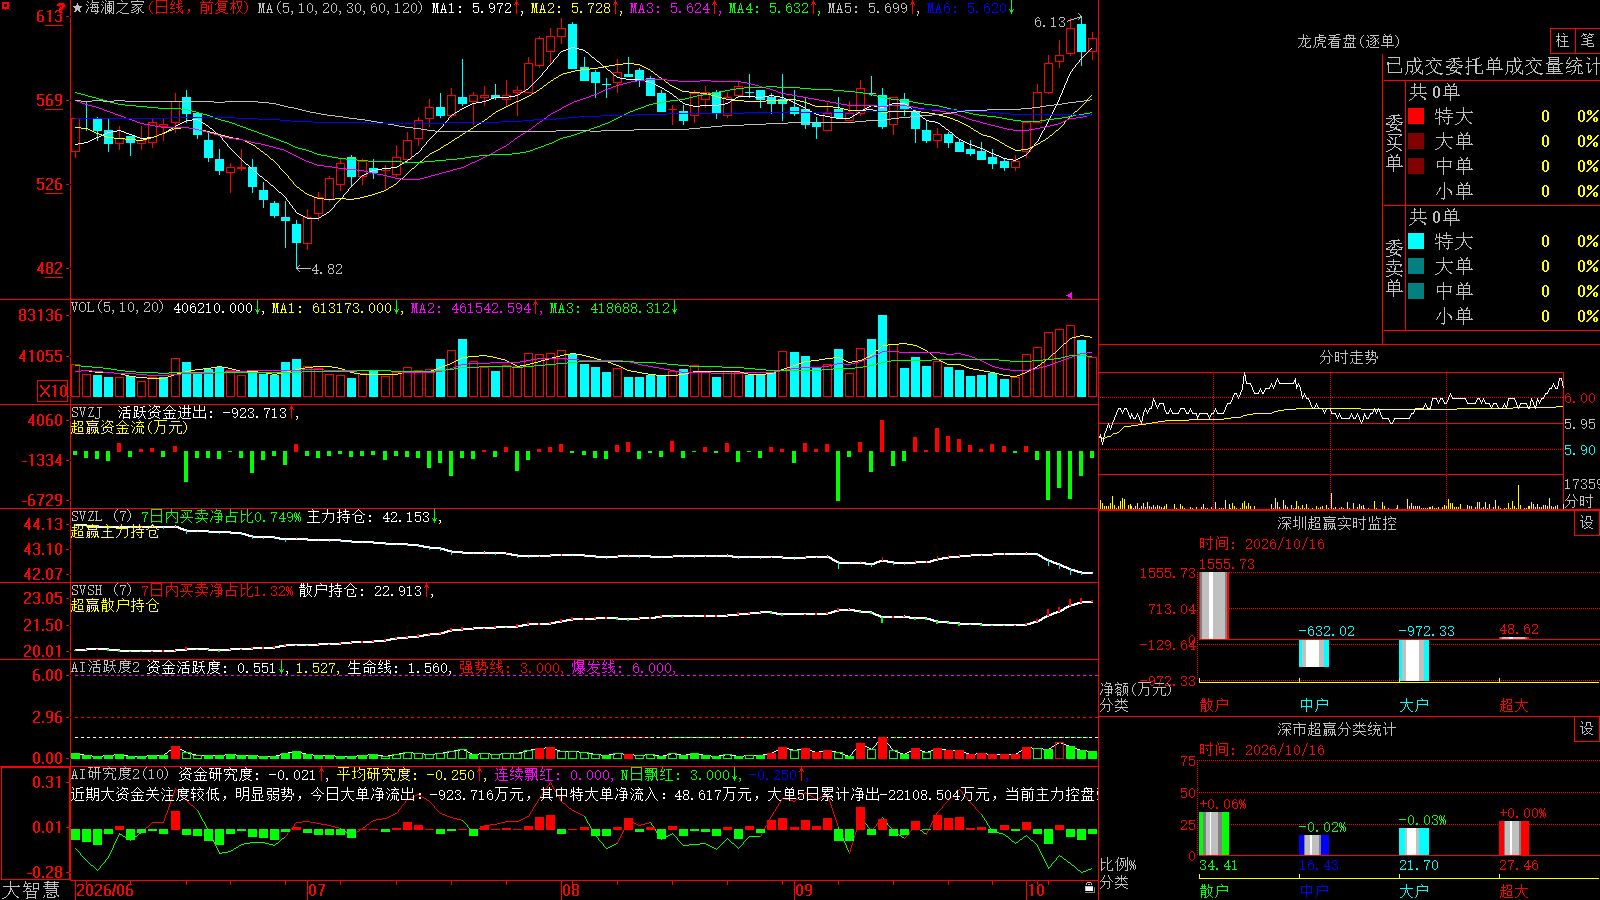Select the 前复权 adjustment label

pyautogui.click(x=221, y=8)
